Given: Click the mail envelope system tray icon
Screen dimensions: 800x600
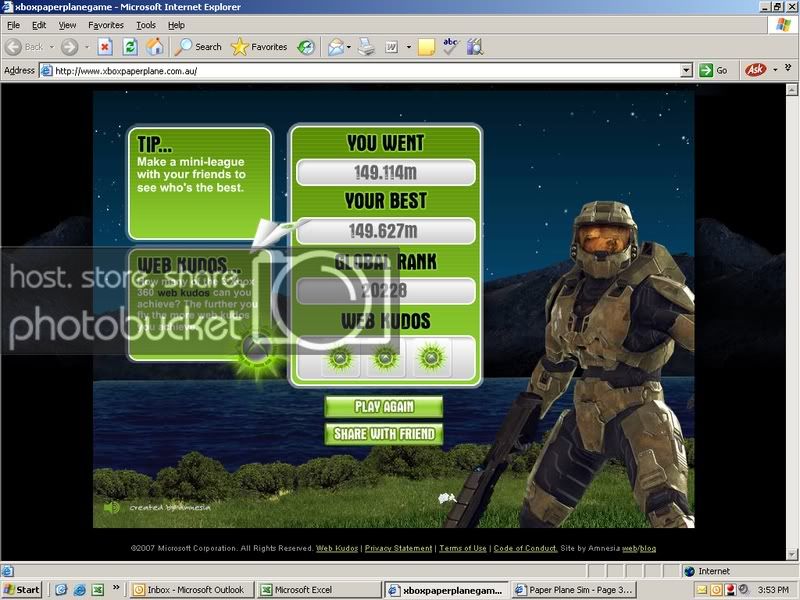Looking at the screenshot, I should pyautogui.click(x=703, y=590).
